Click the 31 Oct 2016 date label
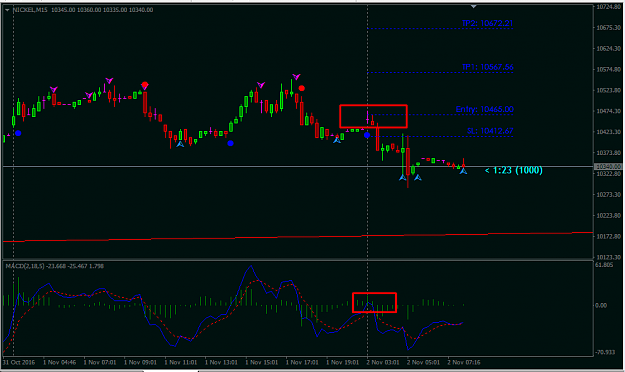The height and width of the screenshot is (372, 625). click(19, 362)
